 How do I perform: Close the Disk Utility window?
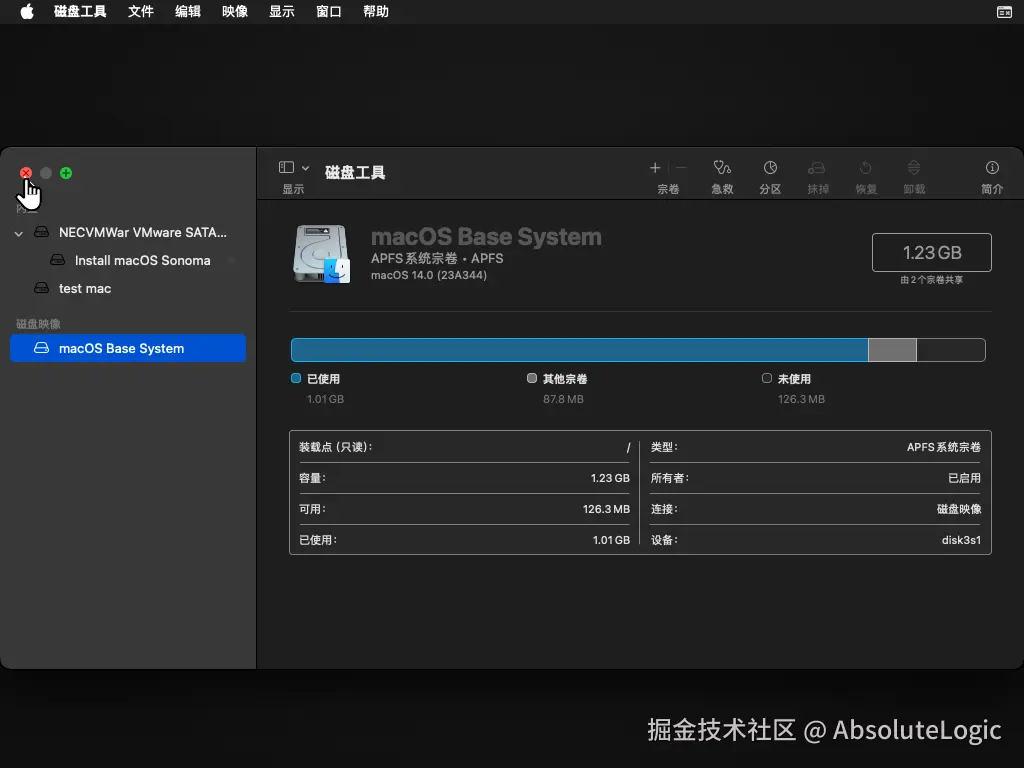[25, 173]
